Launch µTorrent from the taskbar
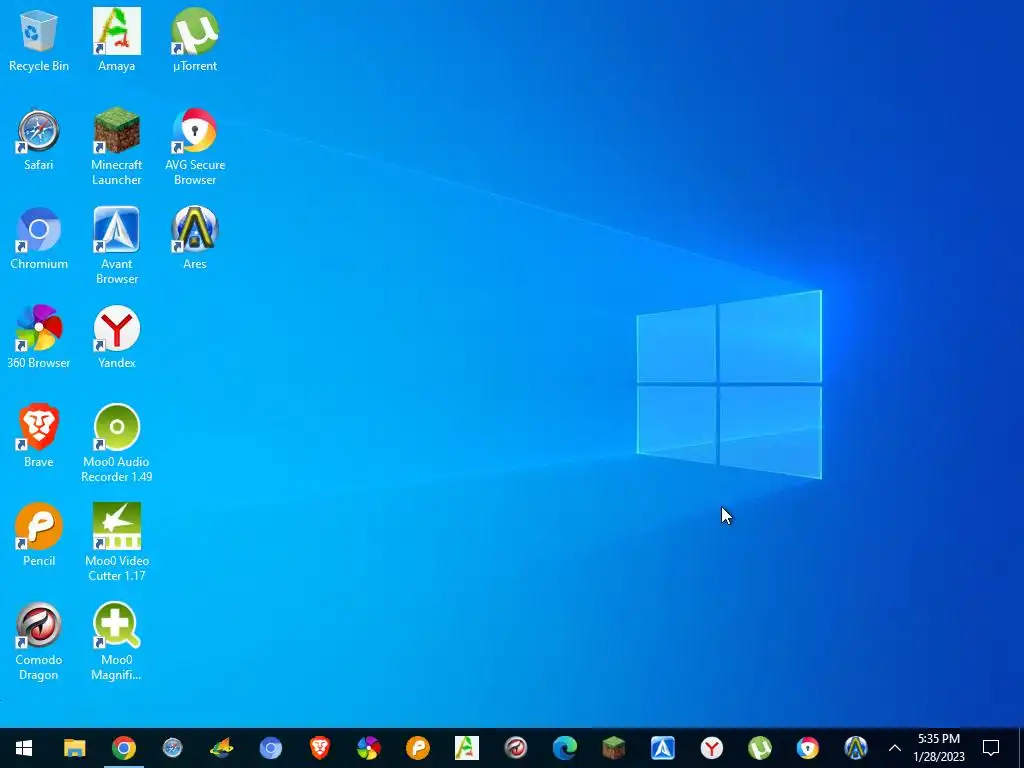This screenshot has height=768, width=1024. tap(760, 748)
